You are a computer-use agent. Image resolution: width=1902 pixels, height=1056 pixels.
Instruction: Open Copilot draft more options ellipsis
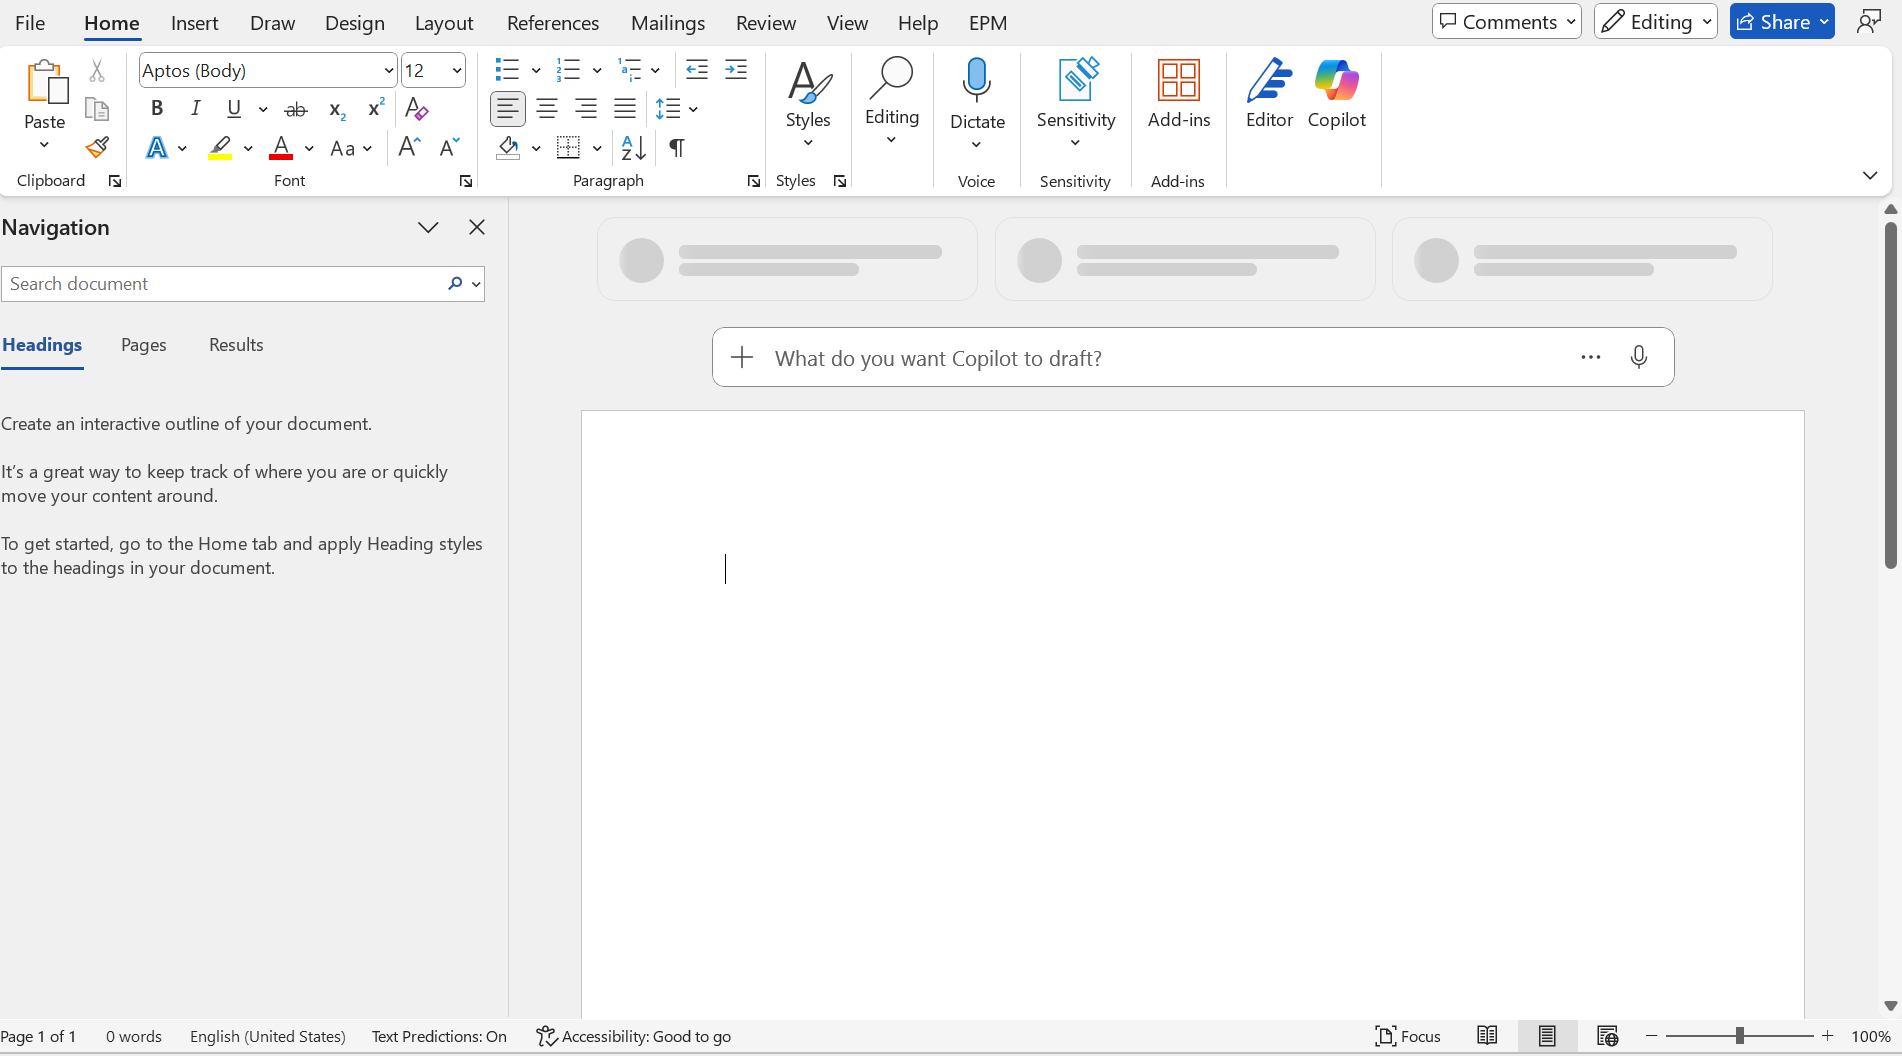[x=1591, y=357]
